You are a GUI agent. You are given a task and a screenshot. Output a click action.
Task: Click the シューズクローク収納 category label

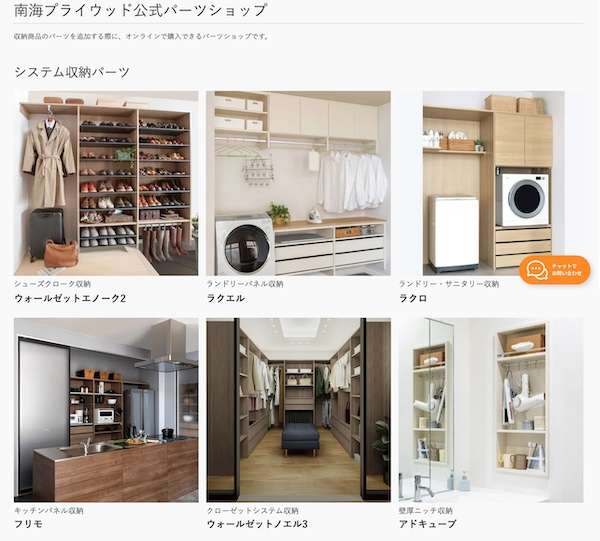click(x=52, y=284)
